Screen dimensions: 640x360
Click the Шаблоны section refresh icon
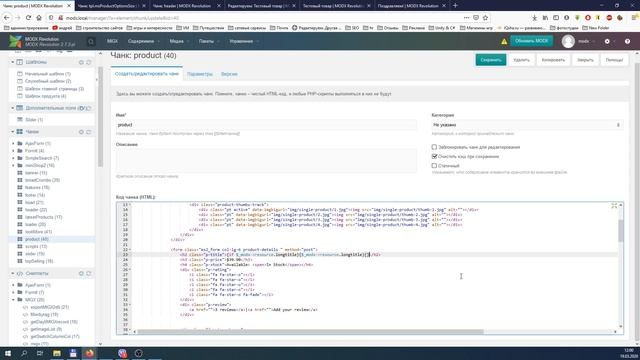click(89, 62)
